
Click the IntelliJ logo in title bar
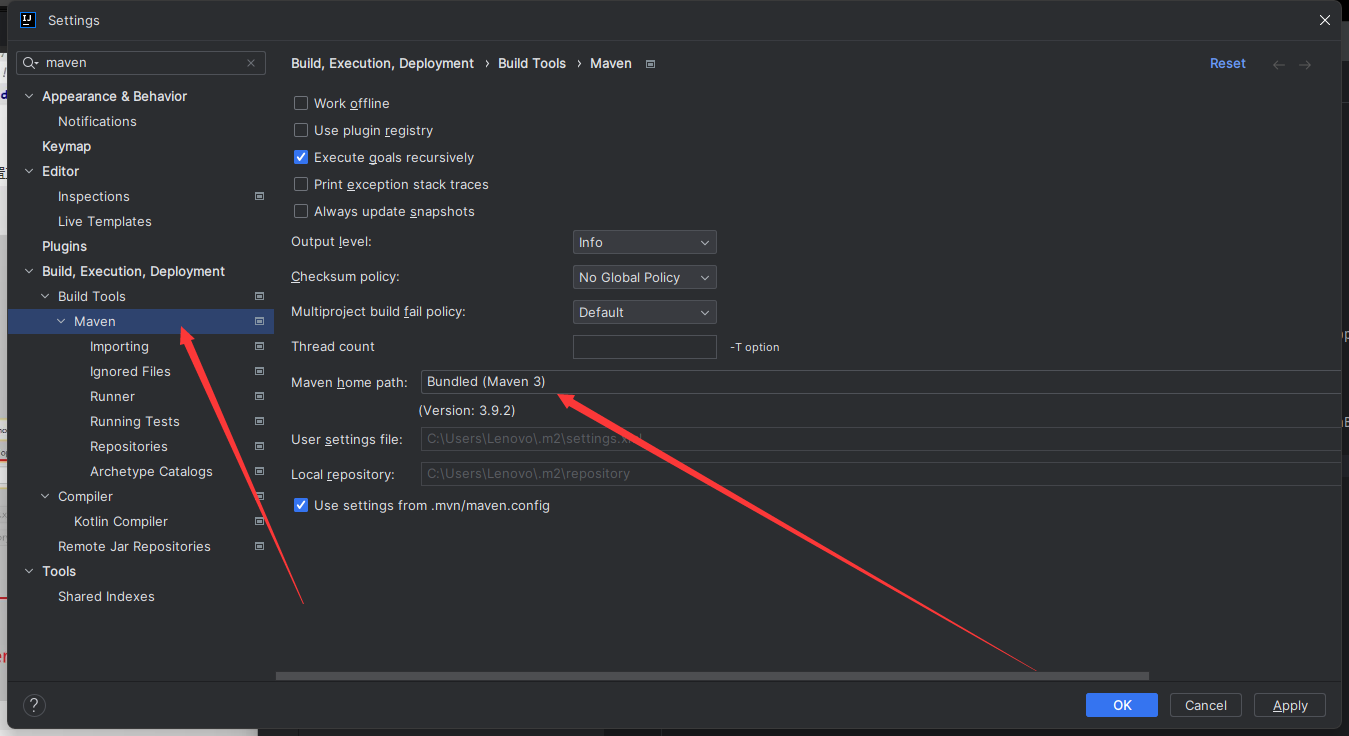28,20
